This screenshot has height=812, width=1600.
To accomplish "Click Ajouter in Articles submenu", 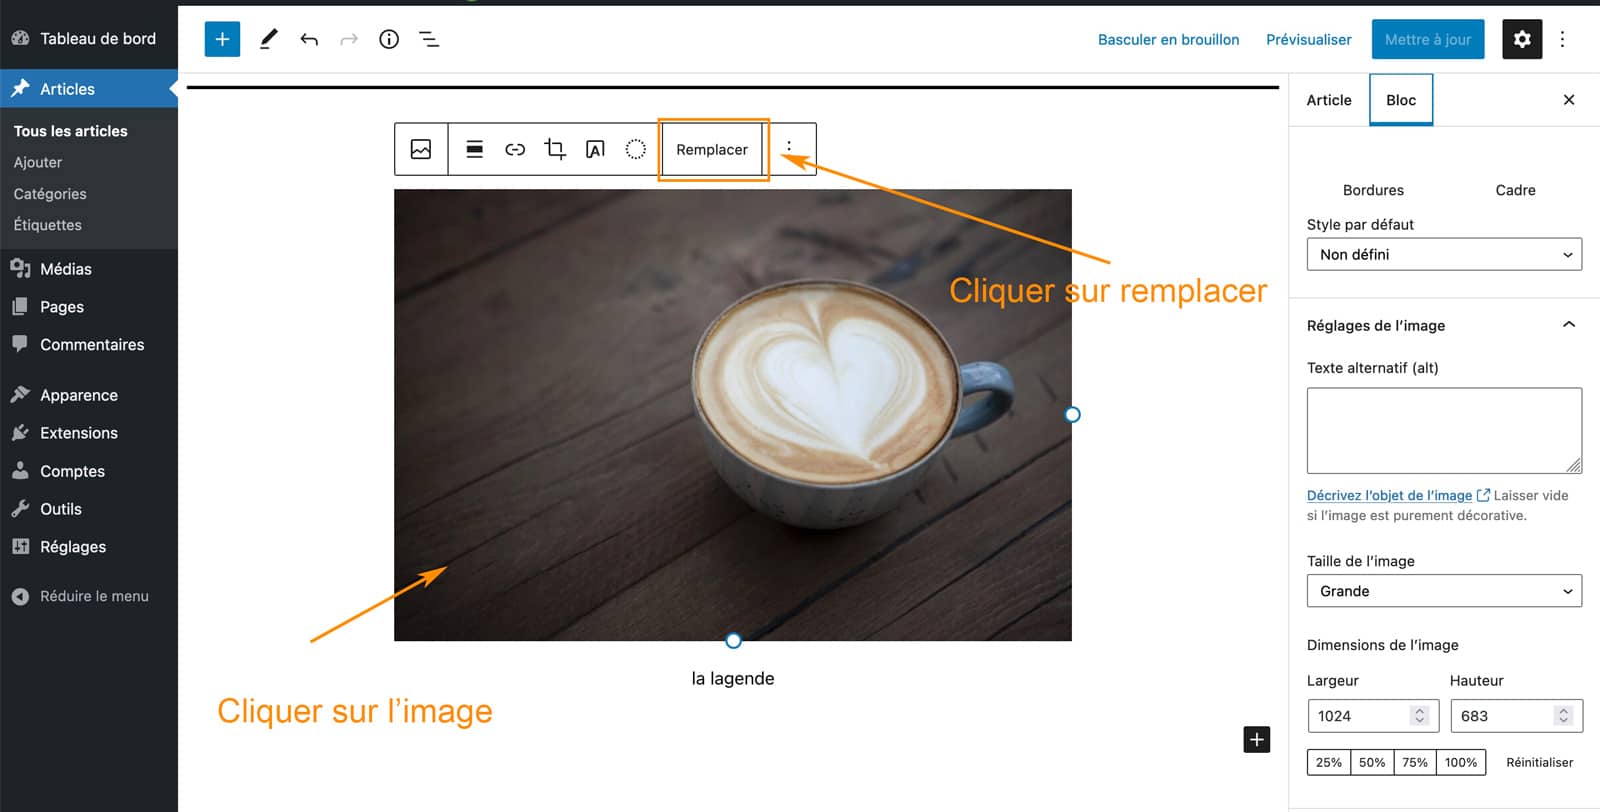I will 38,162.
